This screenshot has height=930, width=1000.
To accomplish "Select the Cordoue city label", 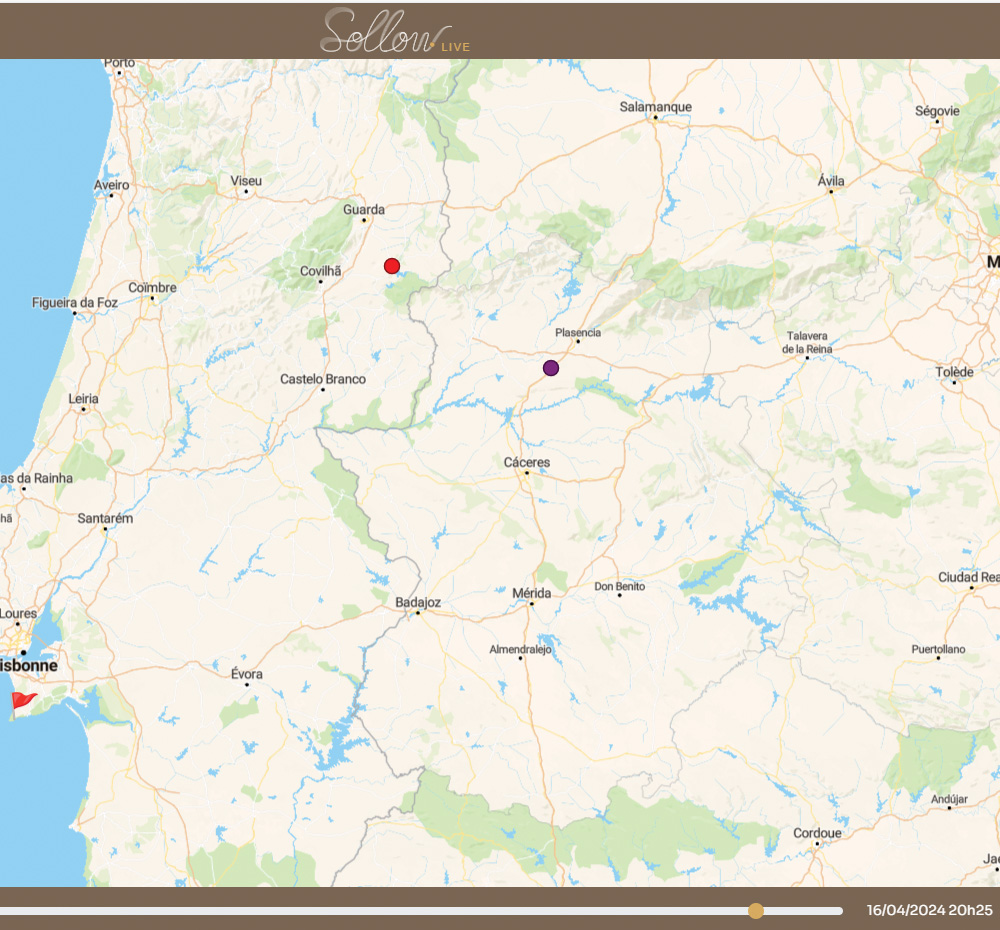I will tap(817, 833).
